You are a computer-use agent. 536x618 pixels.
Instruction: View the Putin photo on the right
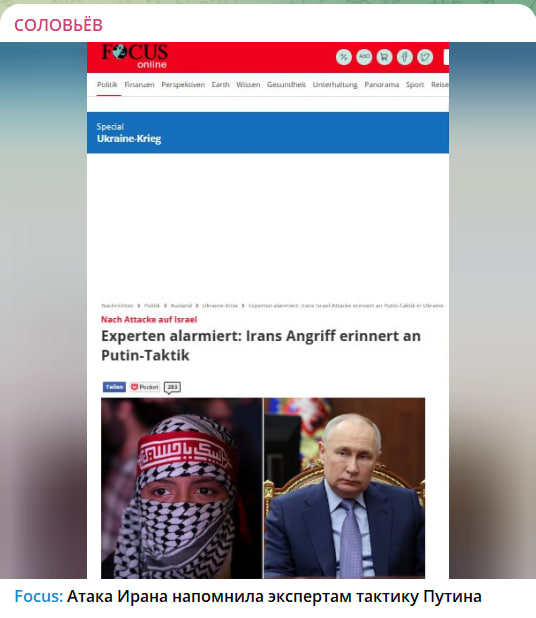click(x=344, y=488)
